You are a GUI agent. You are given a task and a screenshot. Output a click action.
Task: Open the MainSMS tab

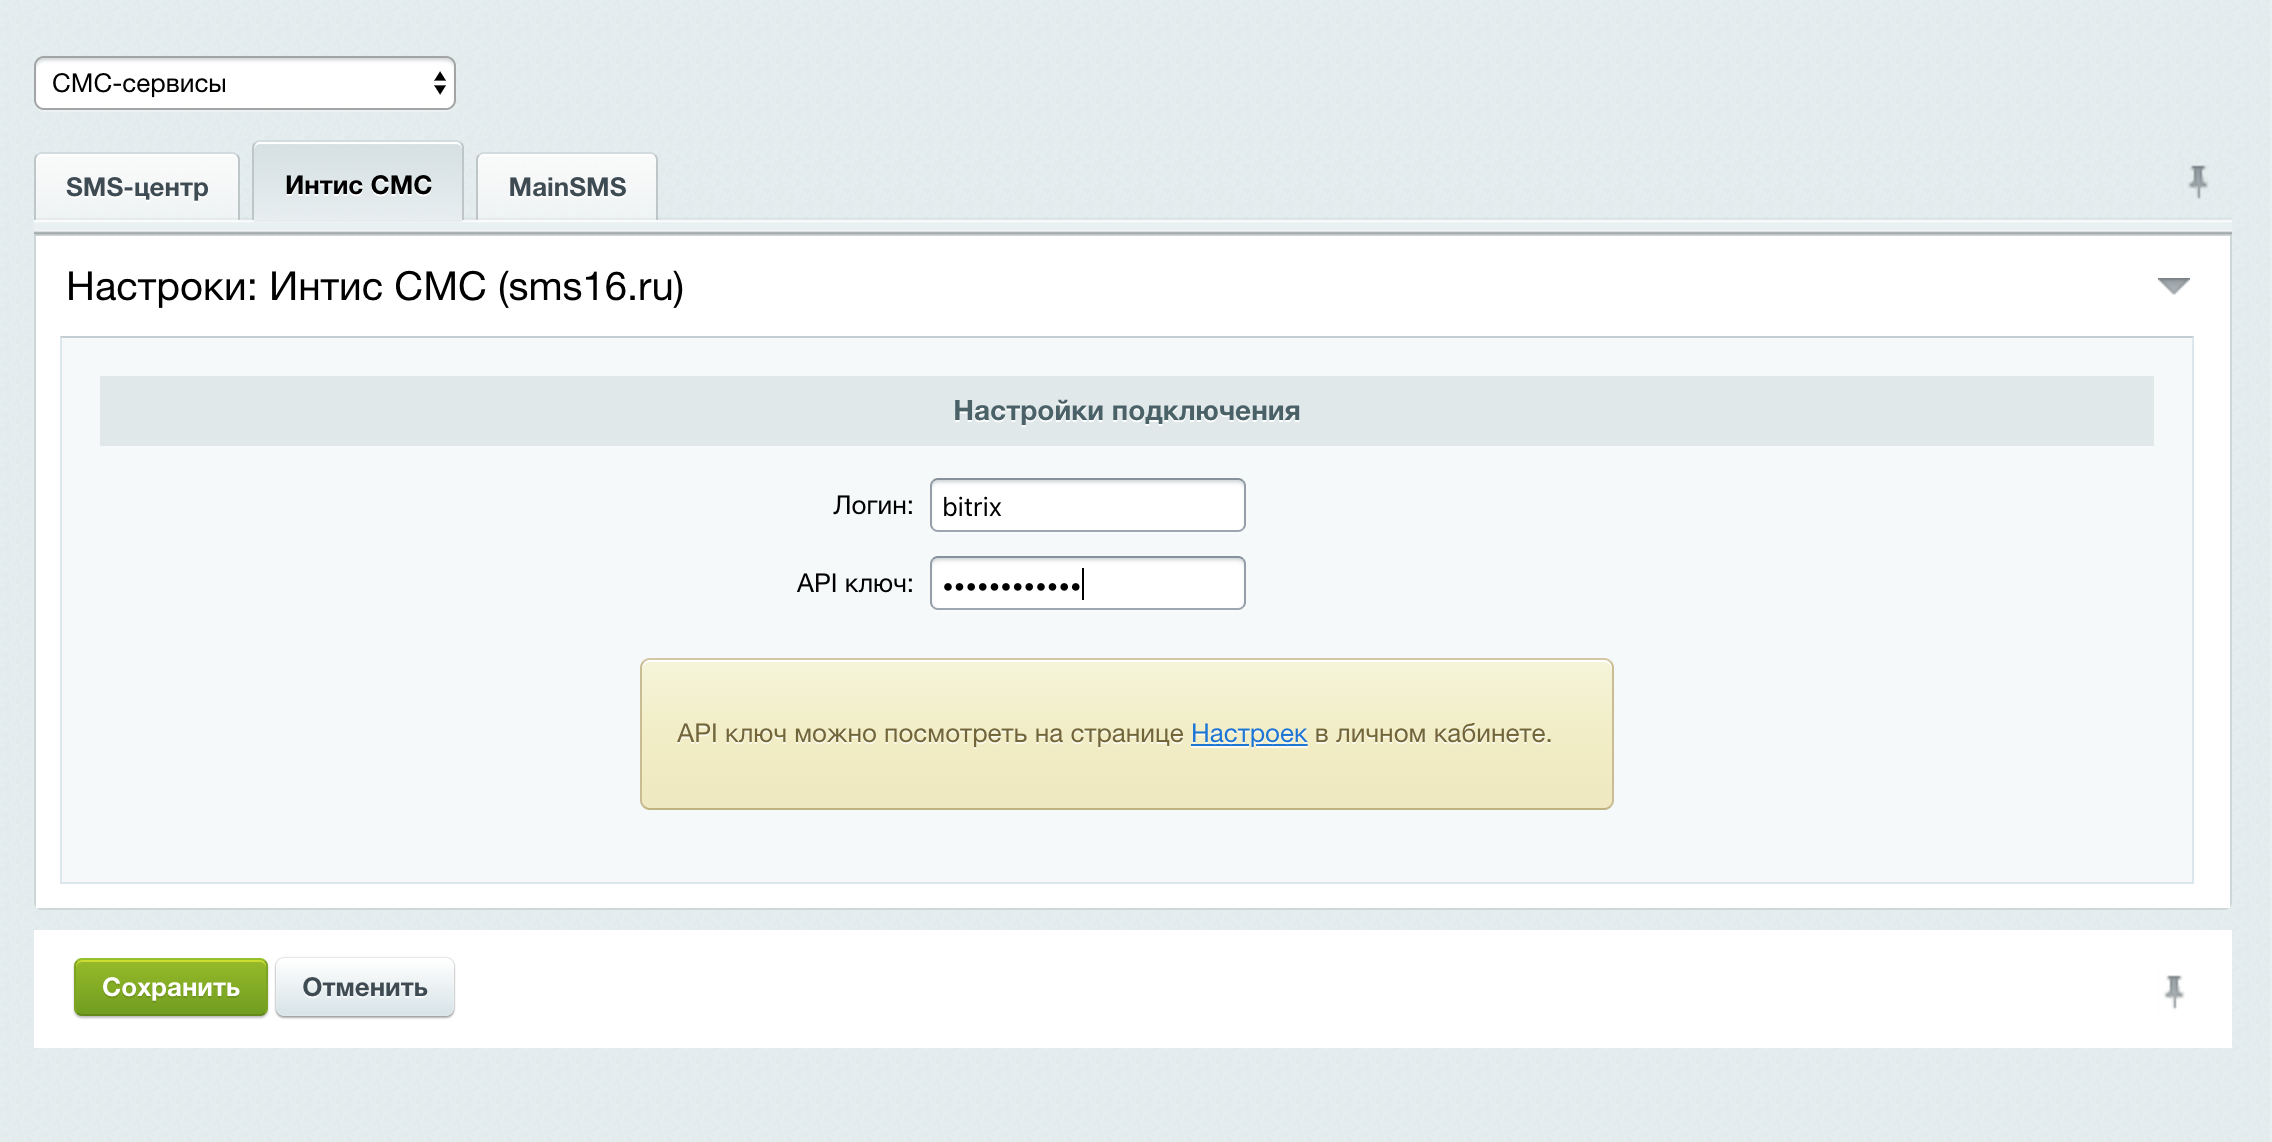567,187
